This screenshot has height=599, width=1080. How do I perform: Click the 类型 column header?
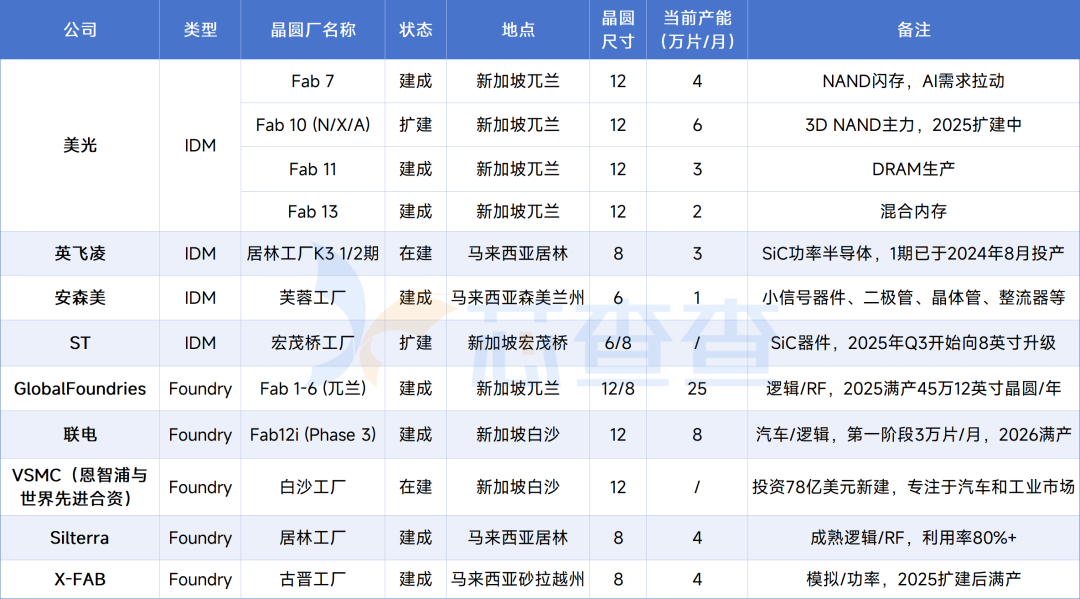click(x=200, y=30)
